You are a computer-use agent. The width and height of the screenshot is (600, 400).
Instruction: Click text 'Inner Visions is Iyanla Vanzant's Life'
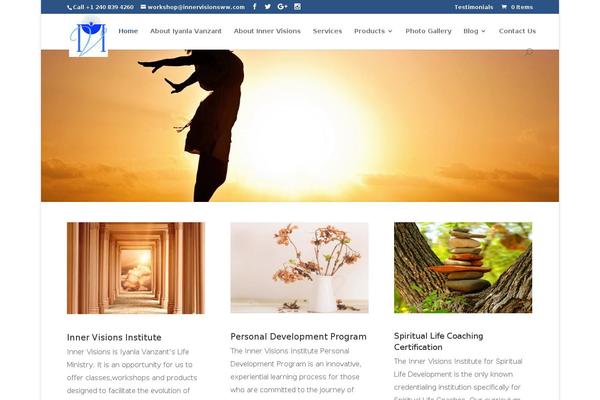128,352
